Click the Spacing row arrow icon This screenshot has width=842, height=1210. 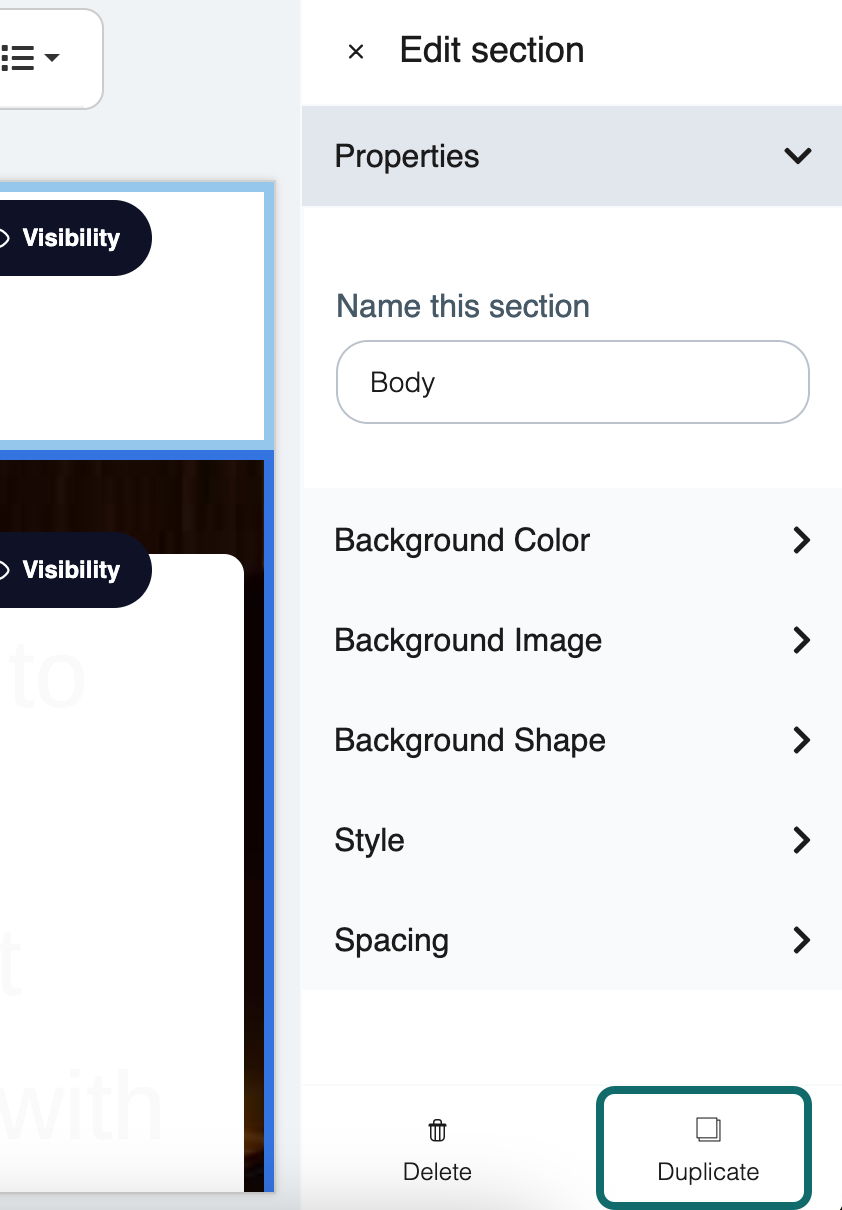tap(800, 940)
